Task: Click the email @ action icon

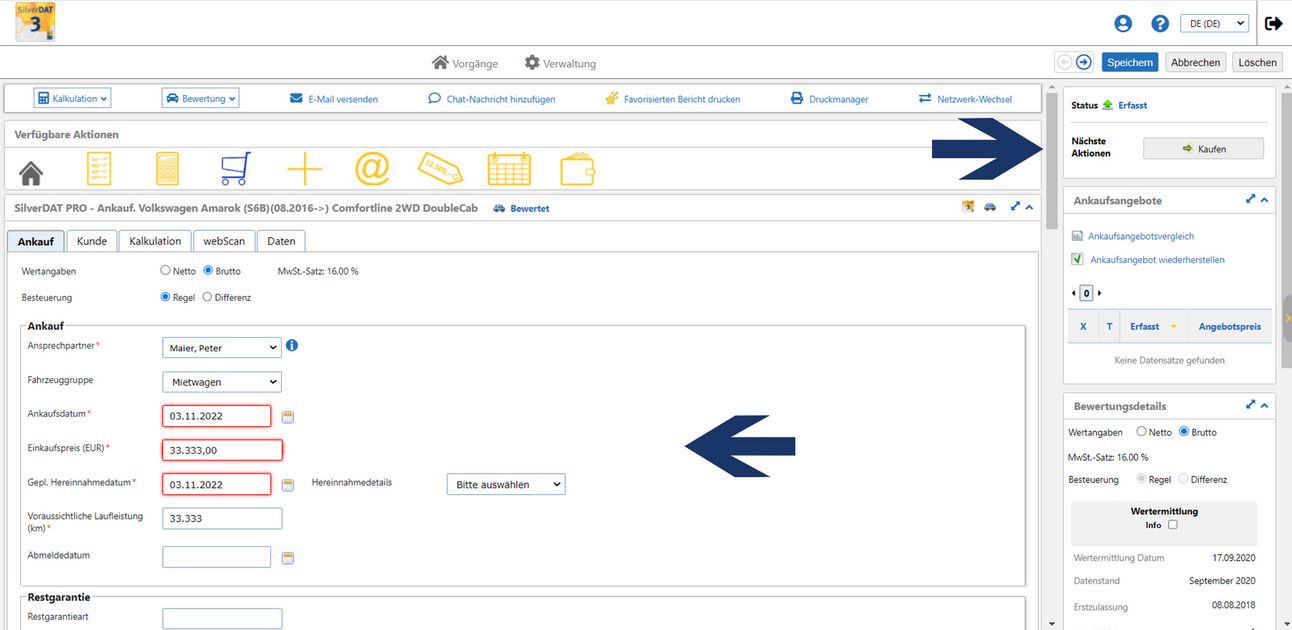Action: (x=372, y=169)
